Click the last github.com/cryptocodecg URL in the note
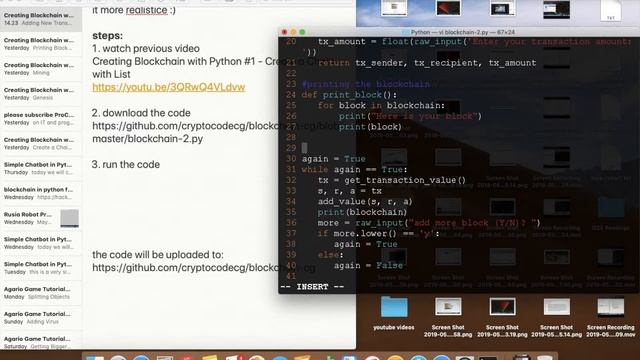 click(x=203, y=268)
